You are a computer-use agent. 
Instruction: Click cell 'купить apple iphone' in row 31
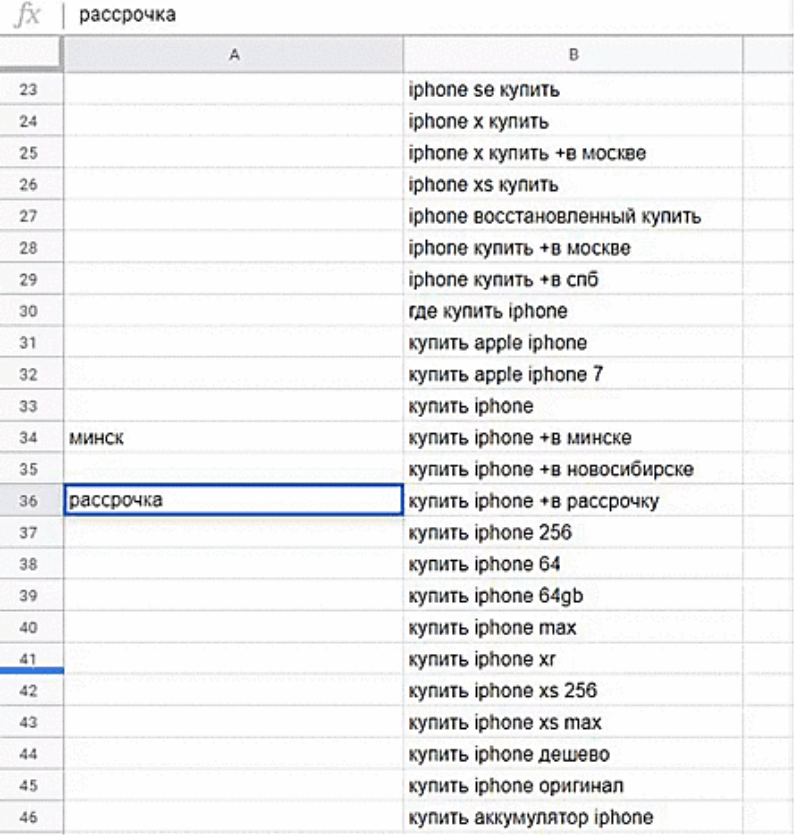click(573, 342)
